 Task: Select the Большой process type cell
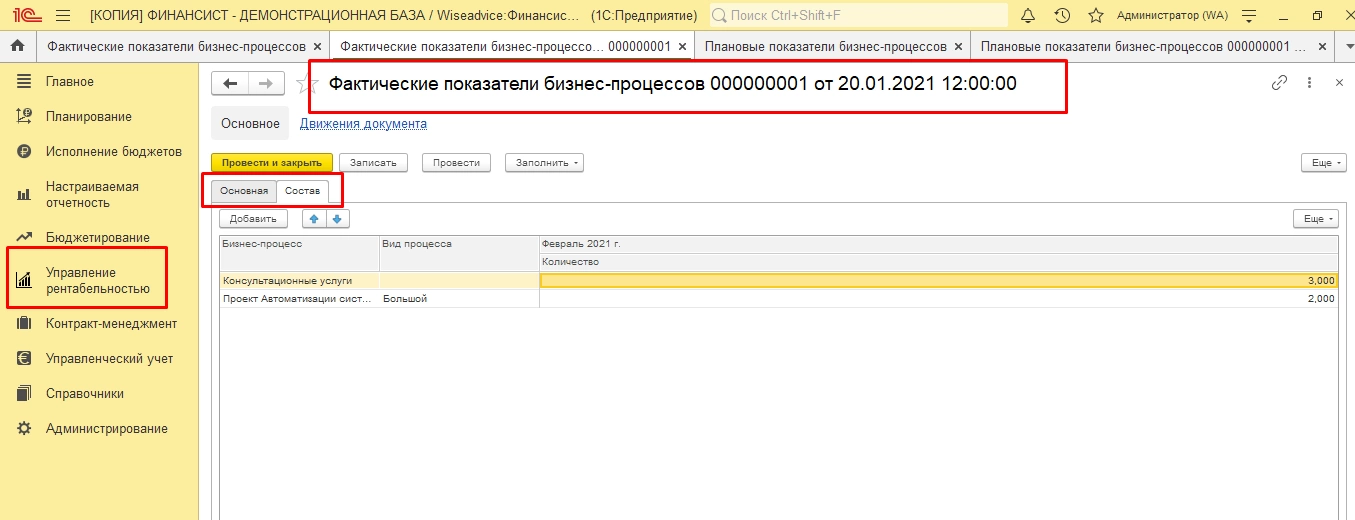(x=459, y=299)
